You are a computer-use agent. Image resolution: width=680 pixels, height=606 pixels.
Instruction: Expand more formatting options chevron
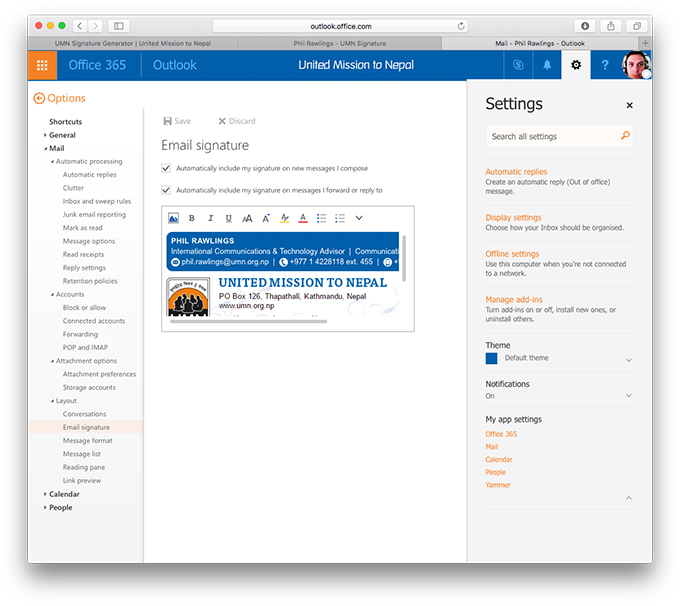[359, 218]
